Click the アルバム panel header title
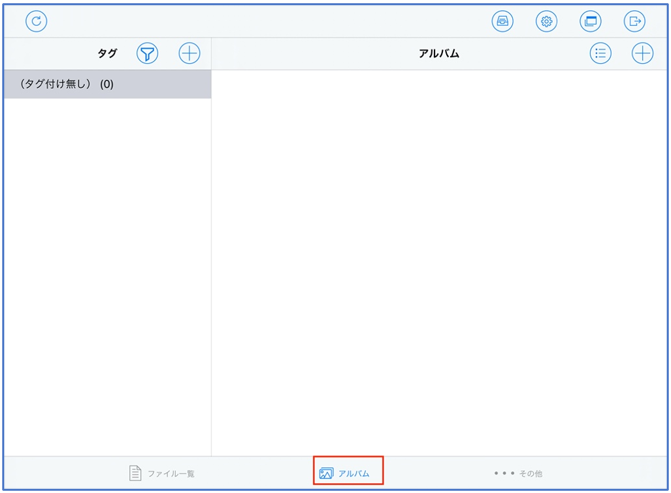671x493 pixels. [x=438, y=54]
